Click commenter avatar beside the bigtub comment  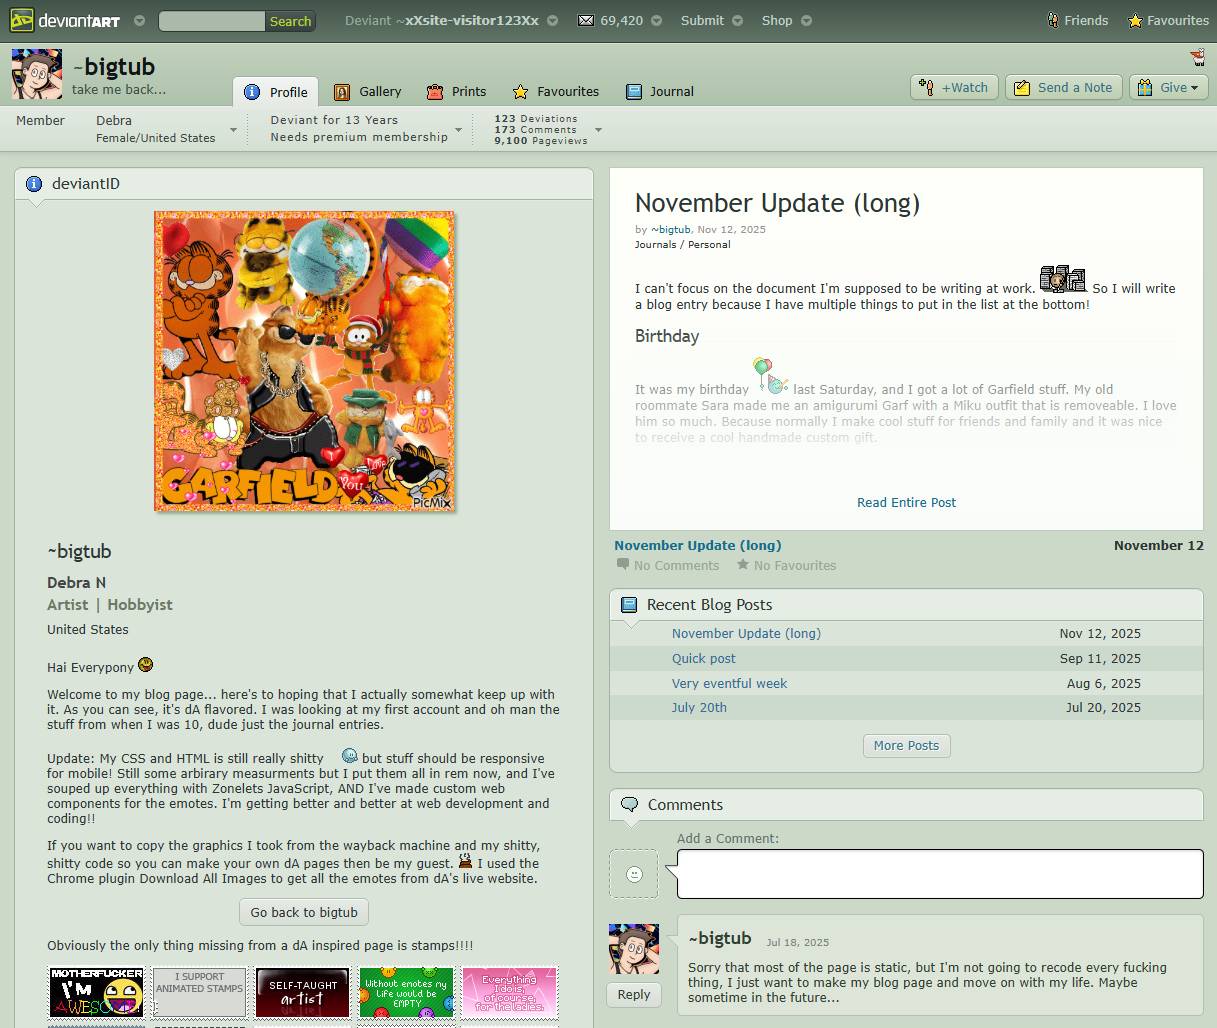coord(634,949)
